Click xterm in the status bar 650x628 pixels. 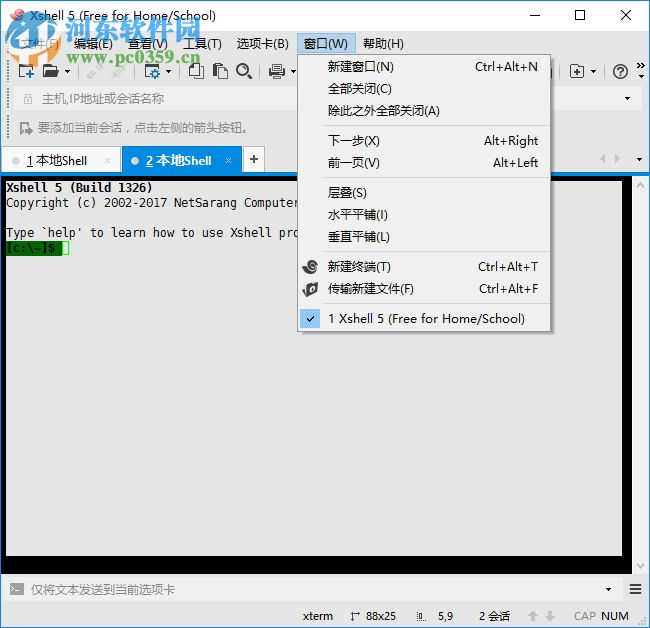click(318, 616)
